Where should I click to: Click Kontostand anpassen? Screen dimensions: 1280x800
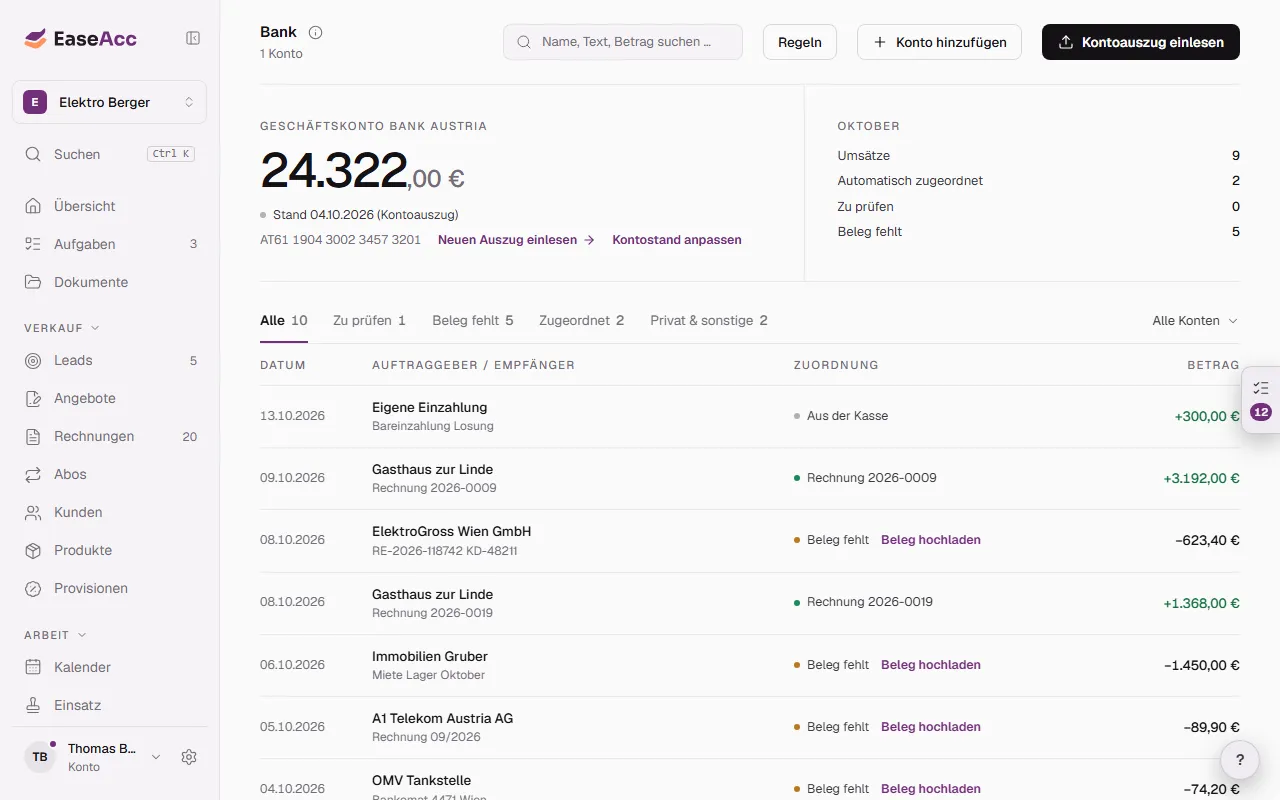677,240
